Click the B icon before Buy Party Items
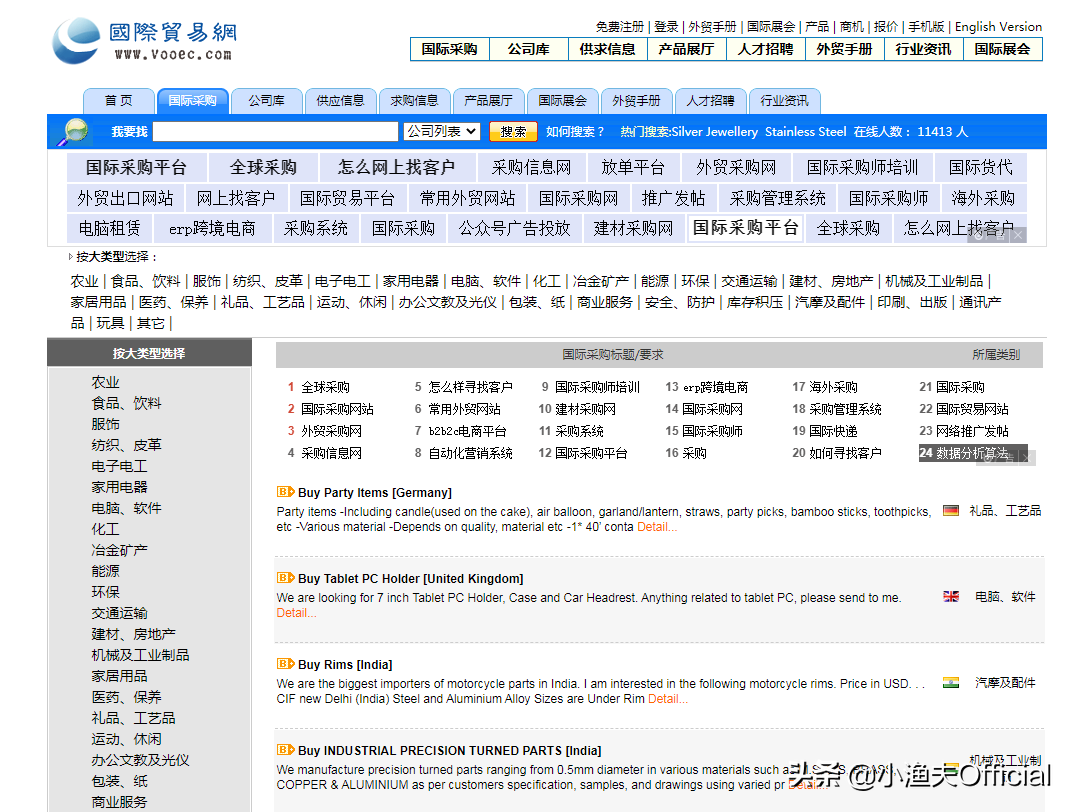 point(285,492)
